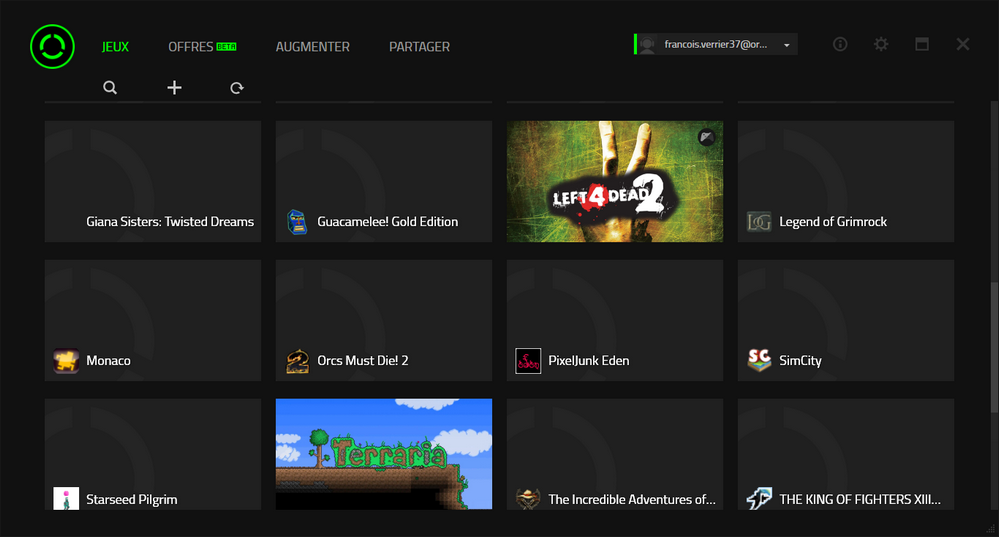Viewport: 999px width, 537px height.
Task: Click The Incredible Adventures of... title
Action: [x=632, y=499]
